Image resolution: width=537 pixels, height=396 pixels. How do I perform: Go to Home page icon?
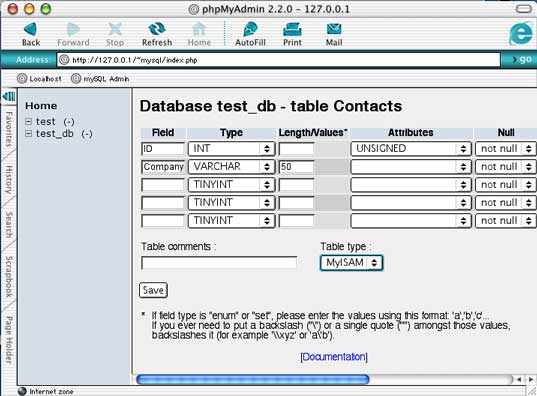coord(199,34)
